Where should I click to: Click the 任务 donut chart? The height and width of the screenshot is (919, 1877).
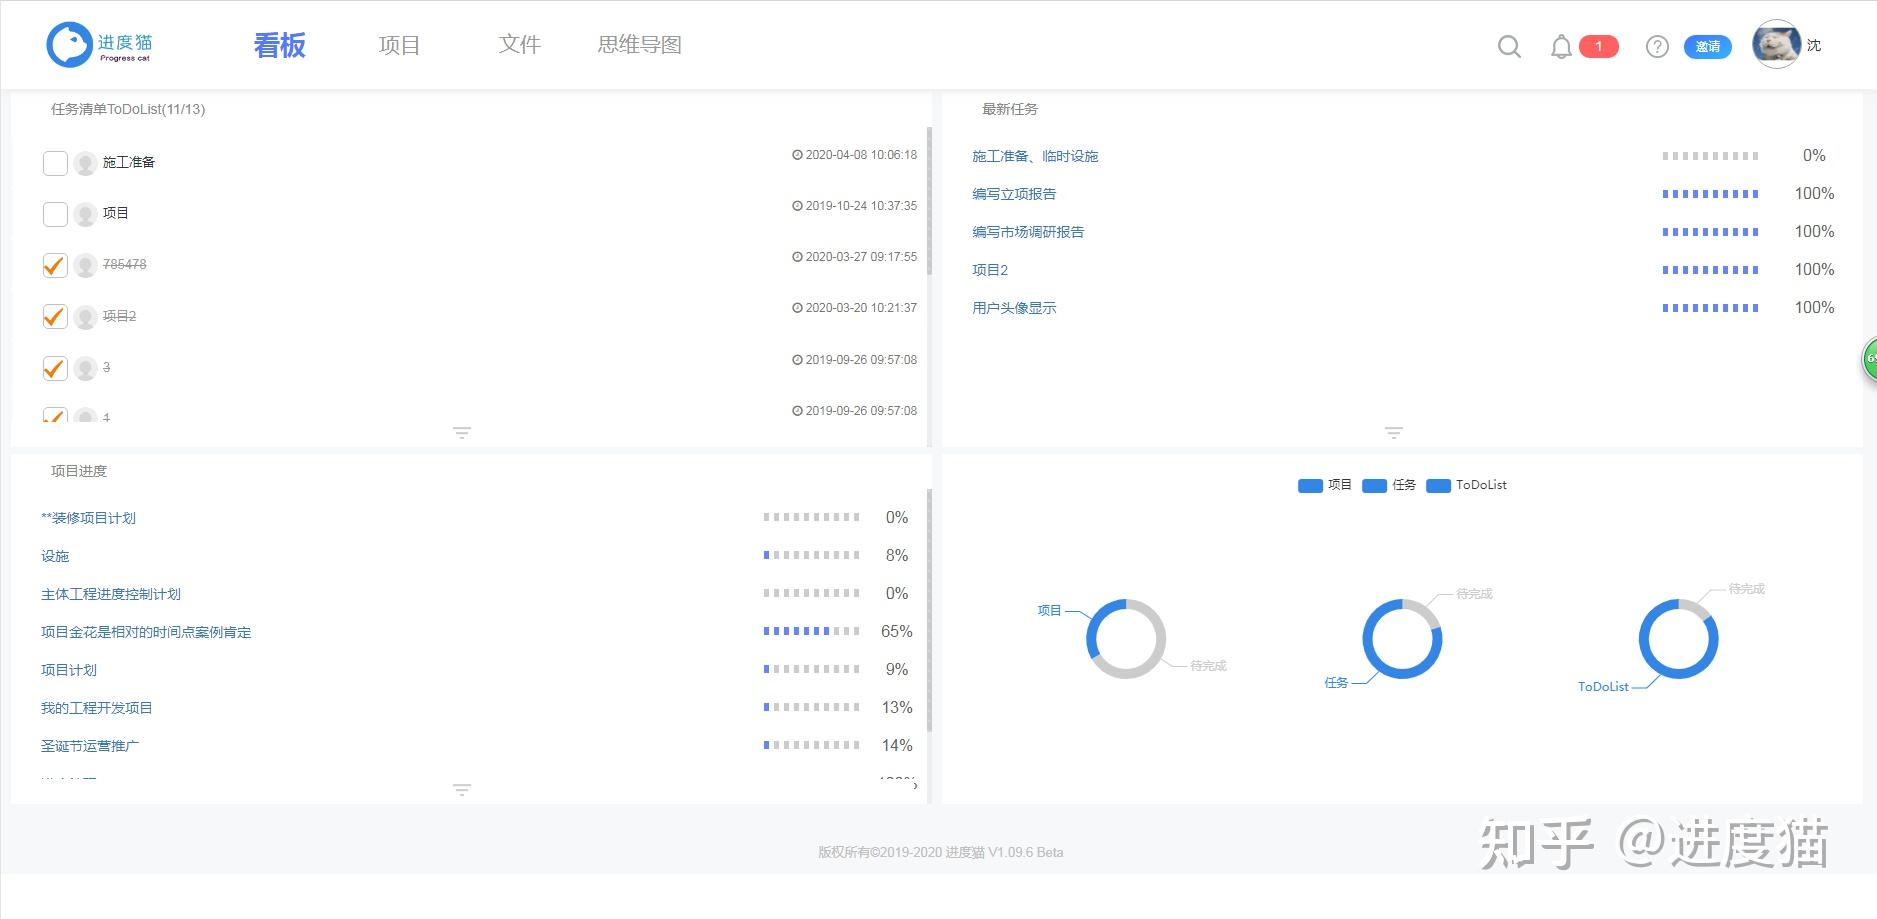coord(1402,639)
